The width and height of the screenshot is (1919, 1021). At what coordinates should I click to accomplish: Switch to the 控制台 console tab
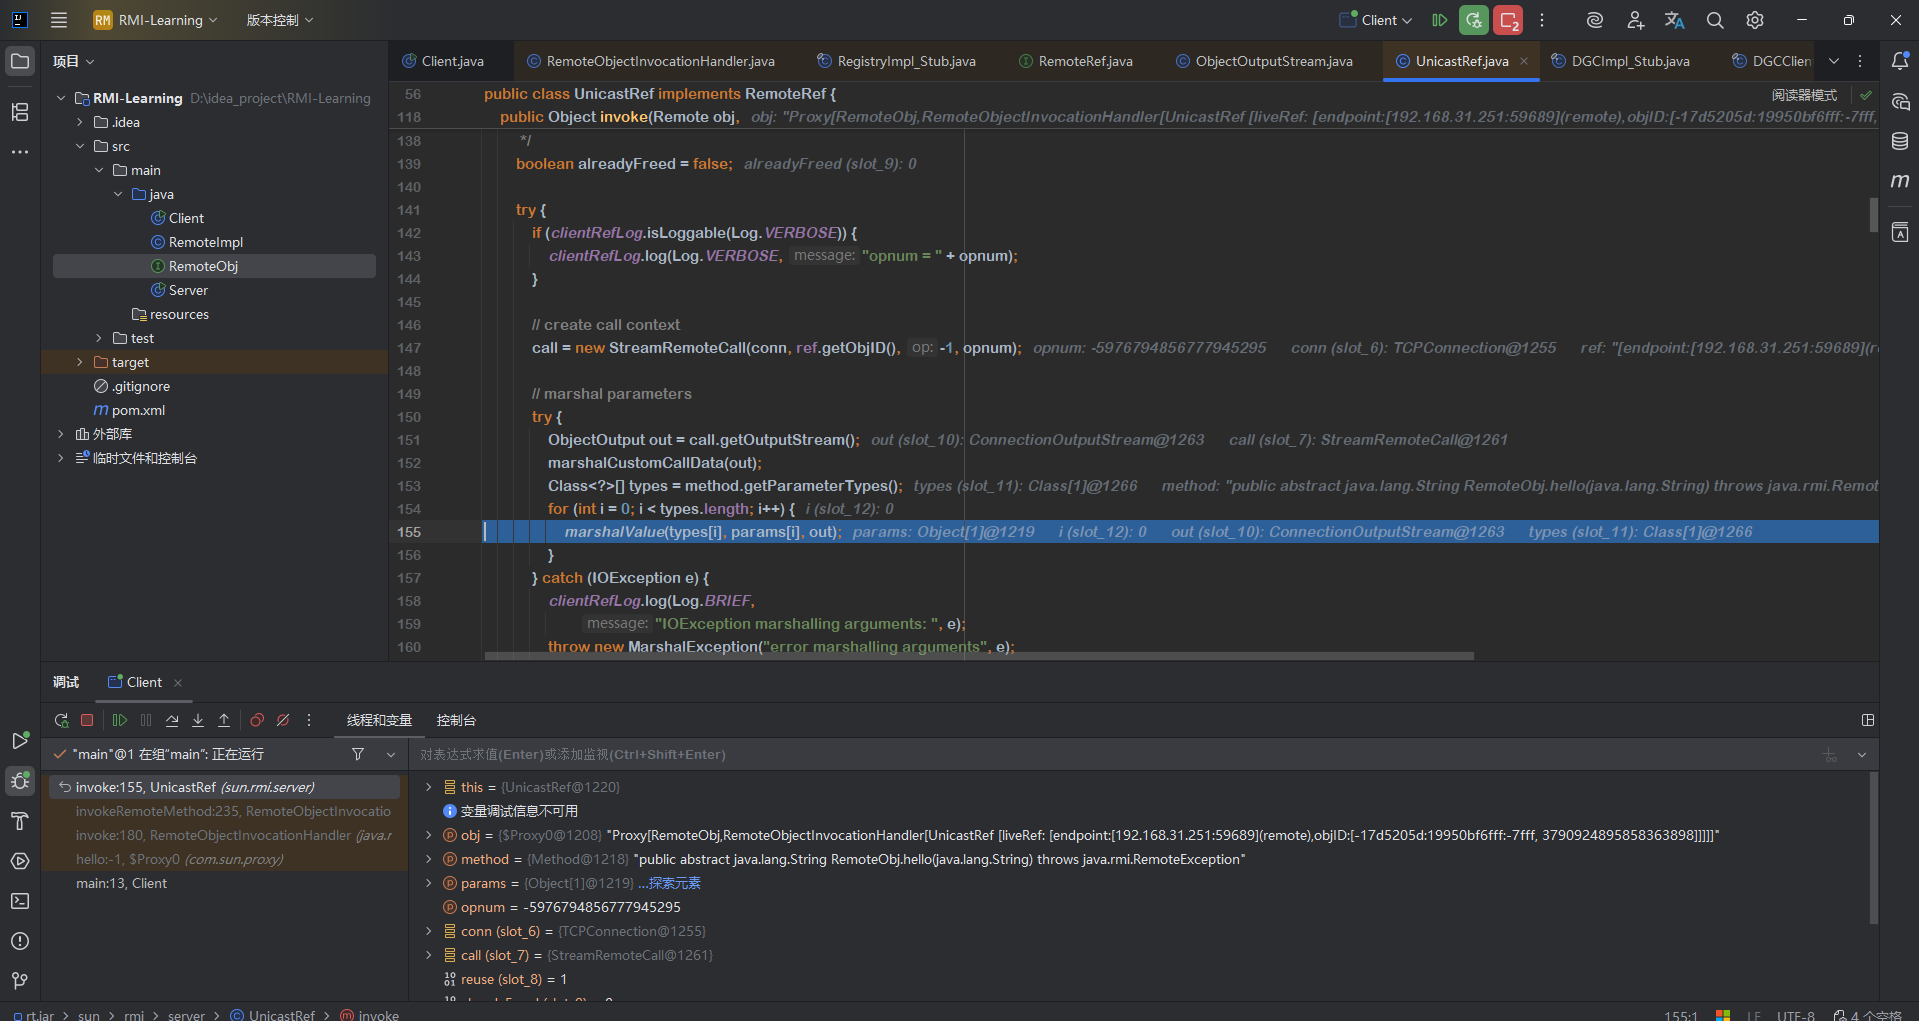(x=456, y=720)
